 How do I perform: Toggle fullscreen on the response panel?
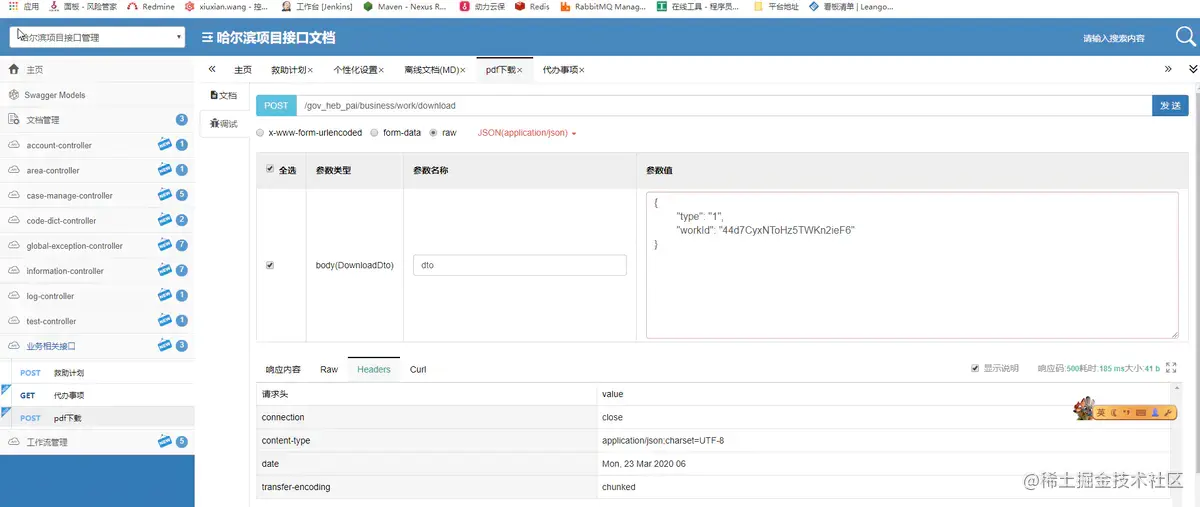click(x=1171, y=368)
